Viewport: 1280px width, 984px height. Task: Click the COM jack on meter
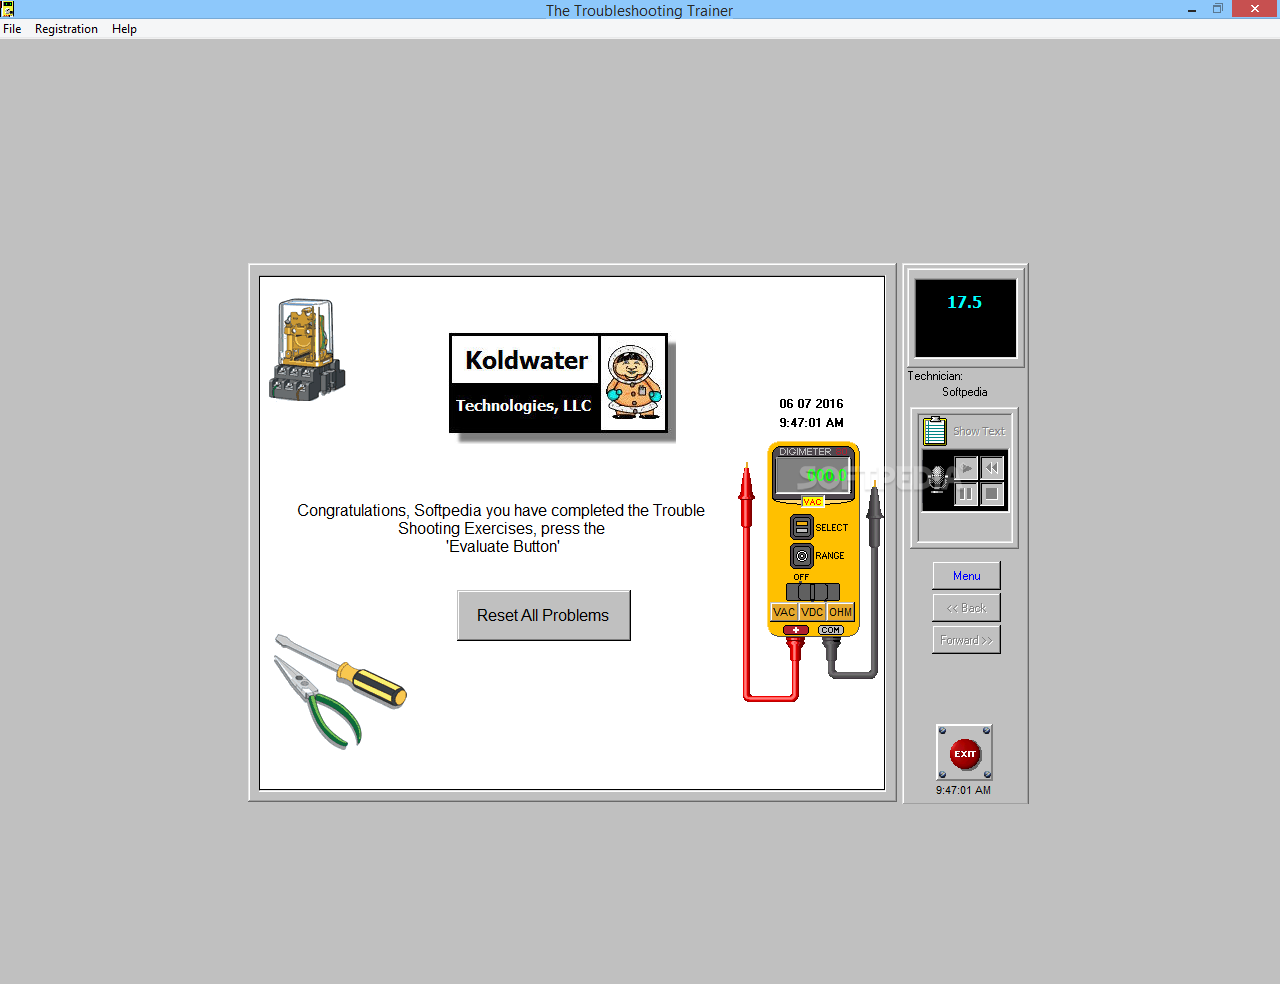(x=831, y=630)
